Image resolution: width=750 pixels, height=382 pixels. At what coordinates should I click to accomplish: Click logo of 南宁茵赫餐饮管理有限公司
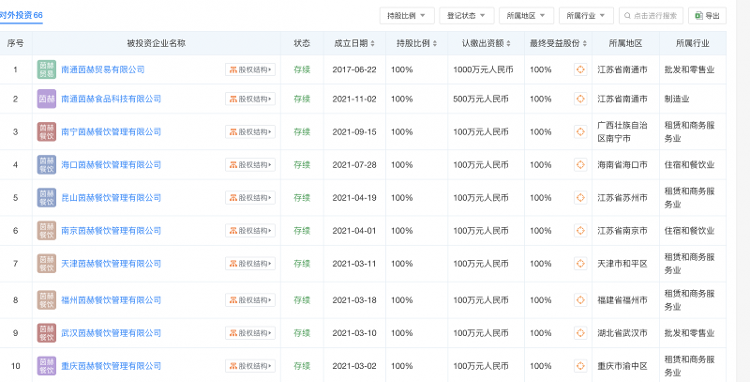pos(46,132)
